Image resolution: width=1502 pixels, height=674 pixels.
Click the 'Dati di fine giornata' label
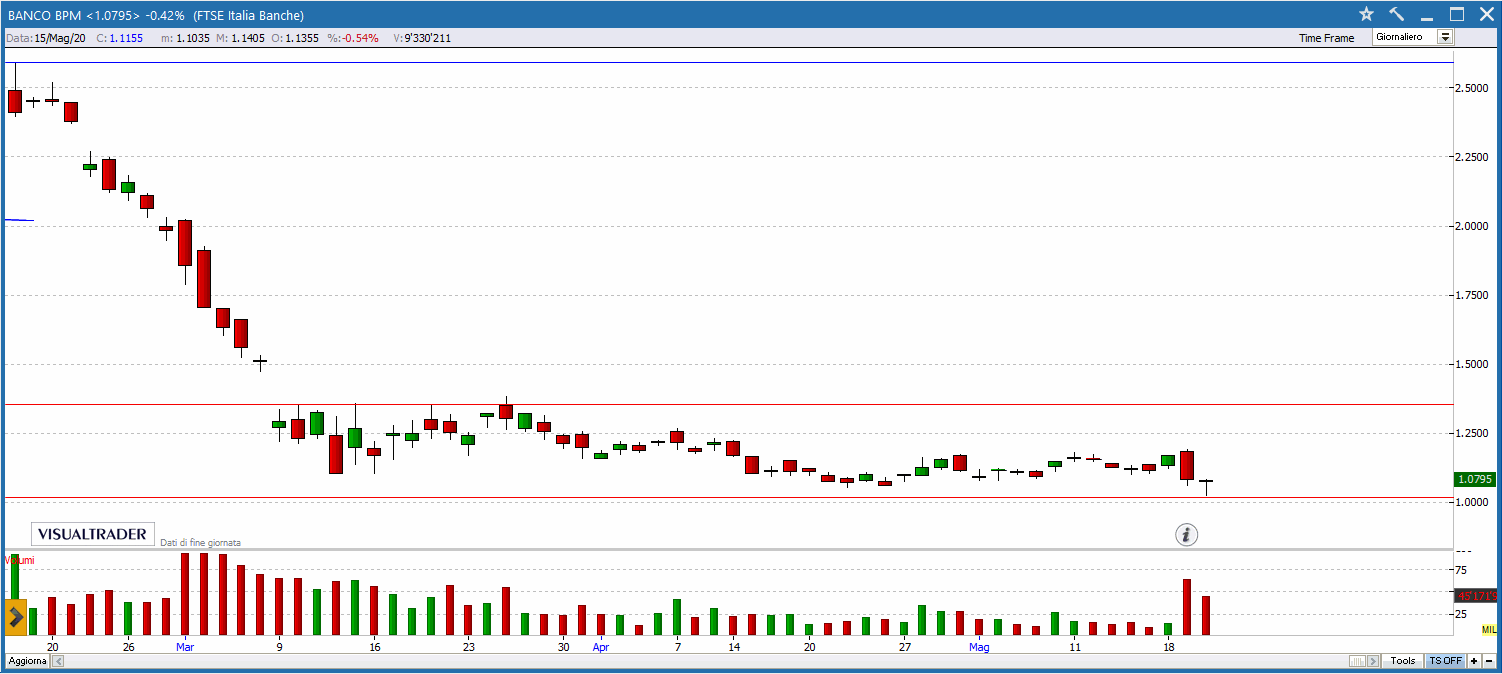(x=200, y=543)
